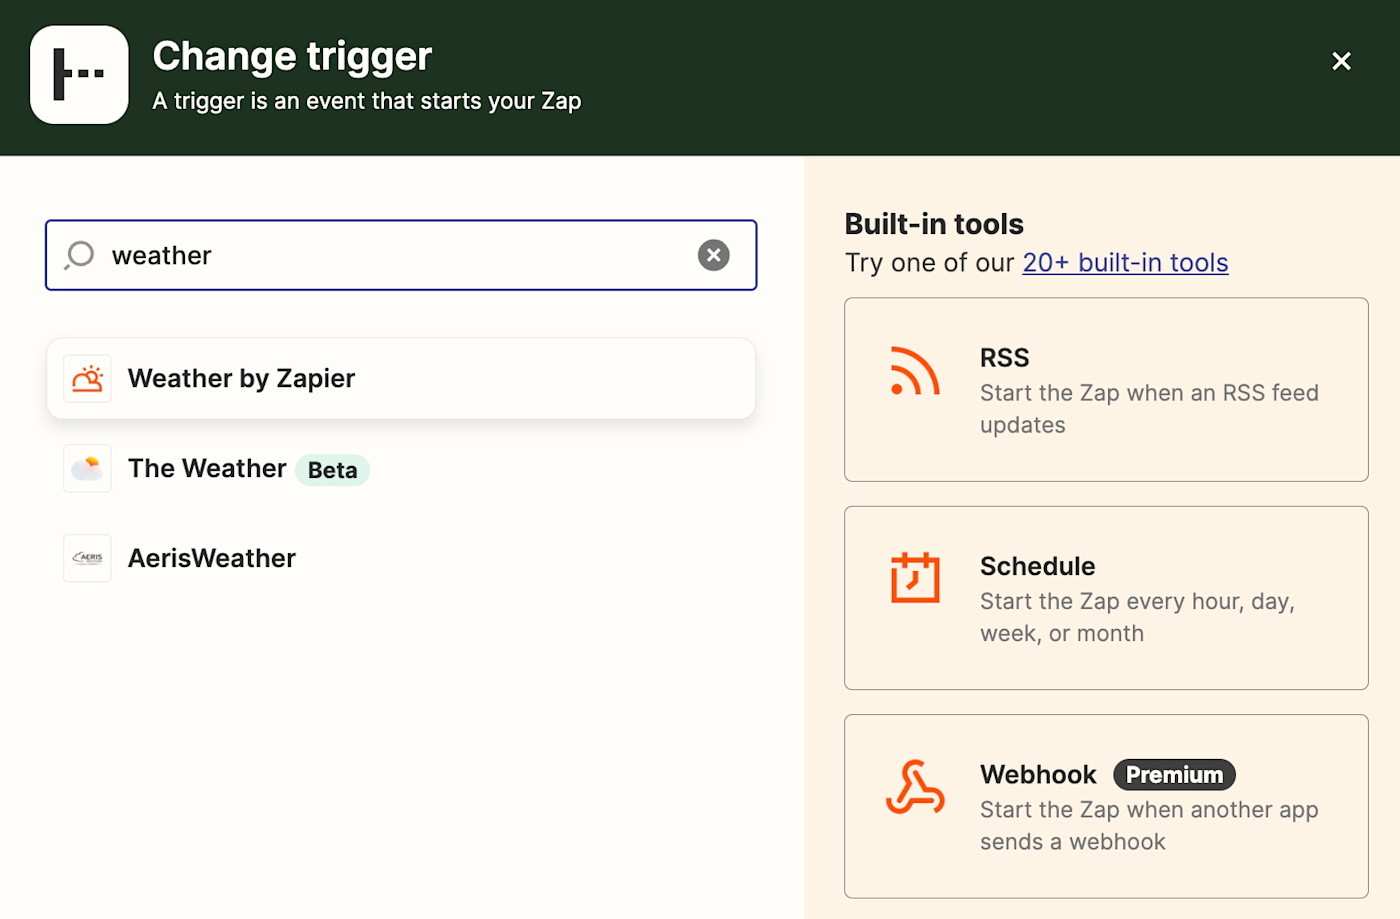This screenshot has width=1400, height=919.
Task: Click Webhook description about another app
Action: (x=1149, y=826)
